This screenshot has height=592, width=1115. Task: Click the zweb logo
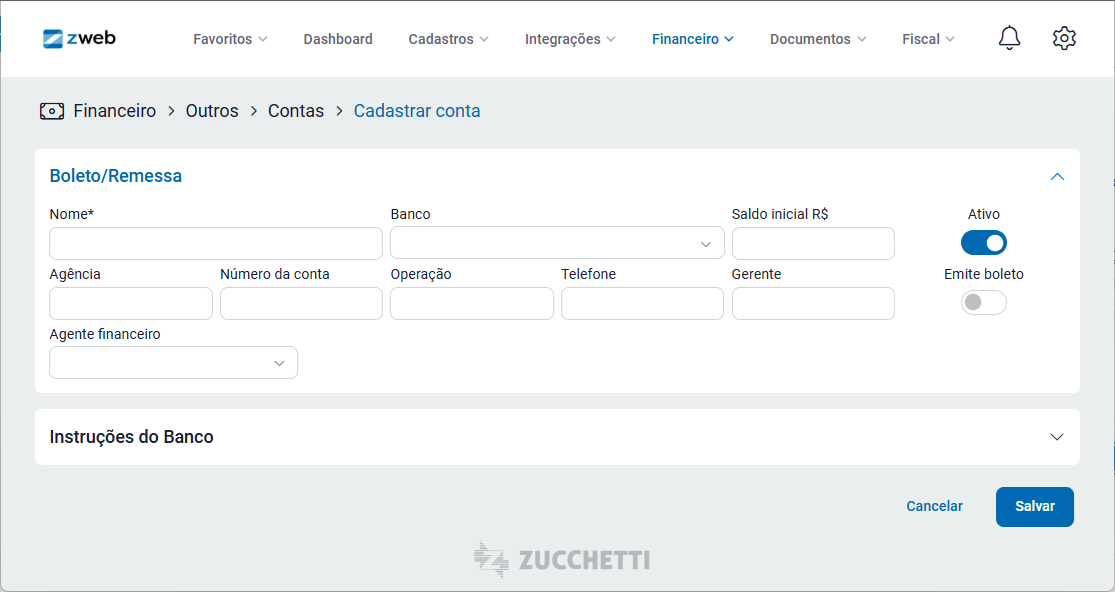[79, 38]
